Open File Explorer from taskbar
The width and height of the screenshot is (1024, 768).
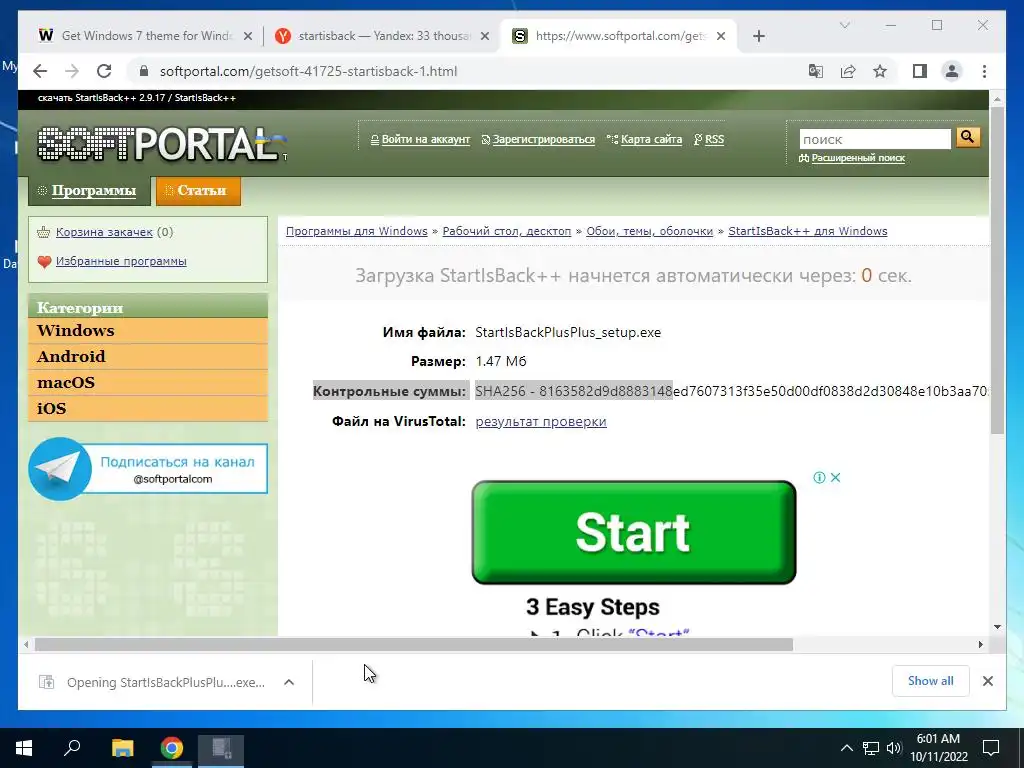tap(122, 748)
